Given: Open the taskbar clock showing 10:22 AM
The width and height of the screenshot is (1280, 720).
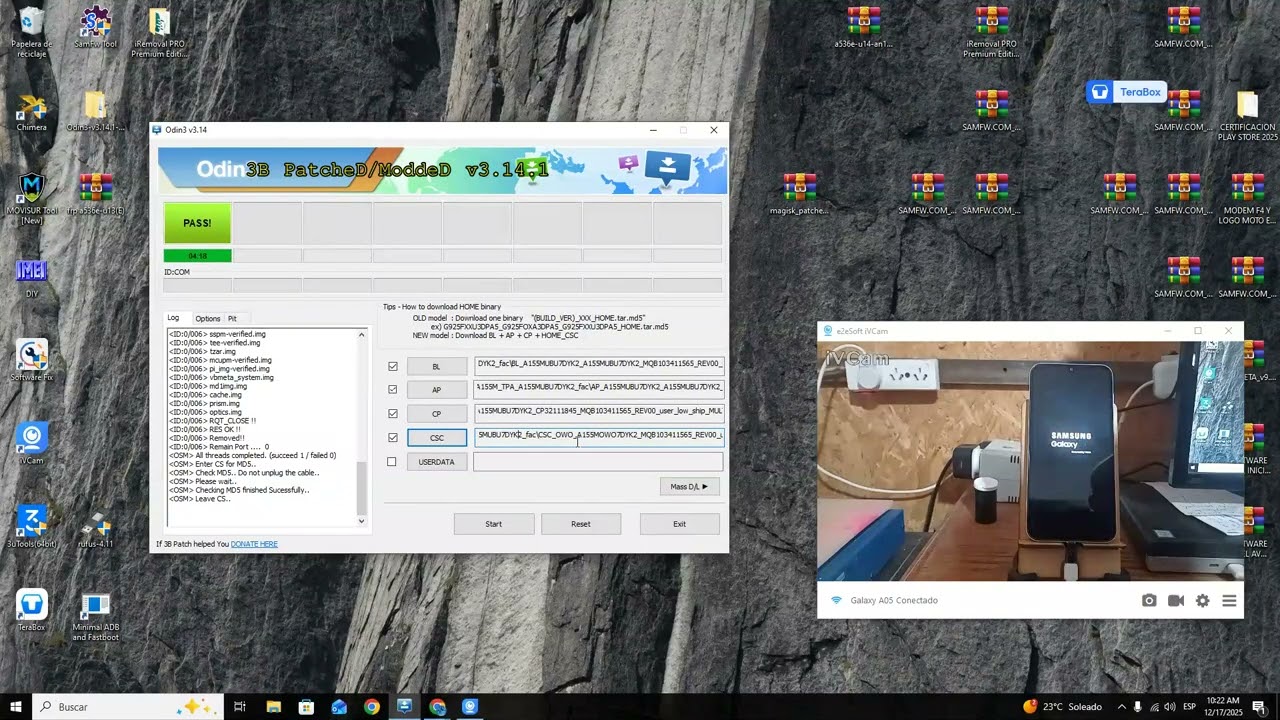Looking at the screenshot, I should pos(1224,707).
